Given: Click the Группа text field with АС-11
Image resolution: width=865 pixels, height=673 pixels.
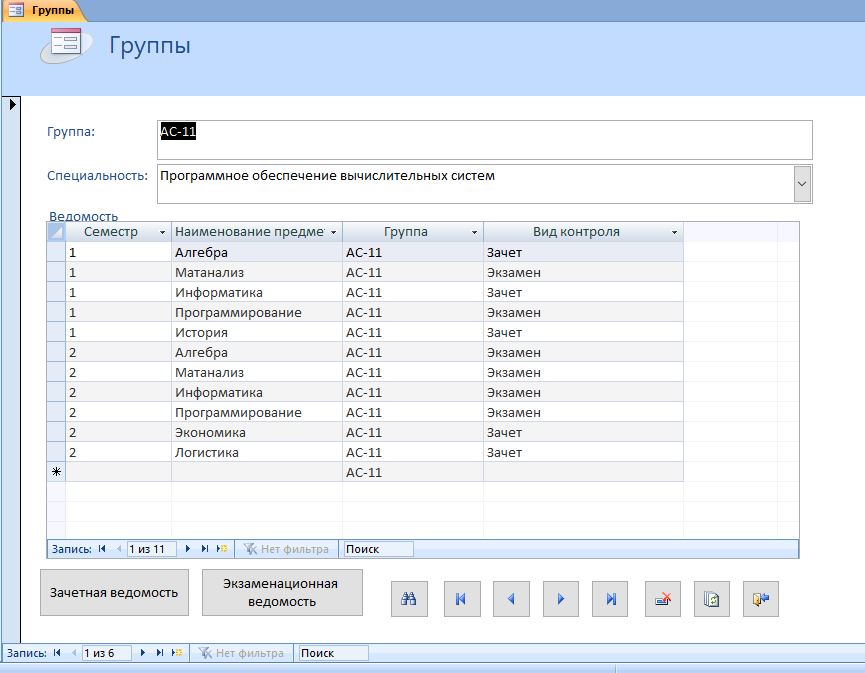Looking at the screenshot, I should click(484, 140).
